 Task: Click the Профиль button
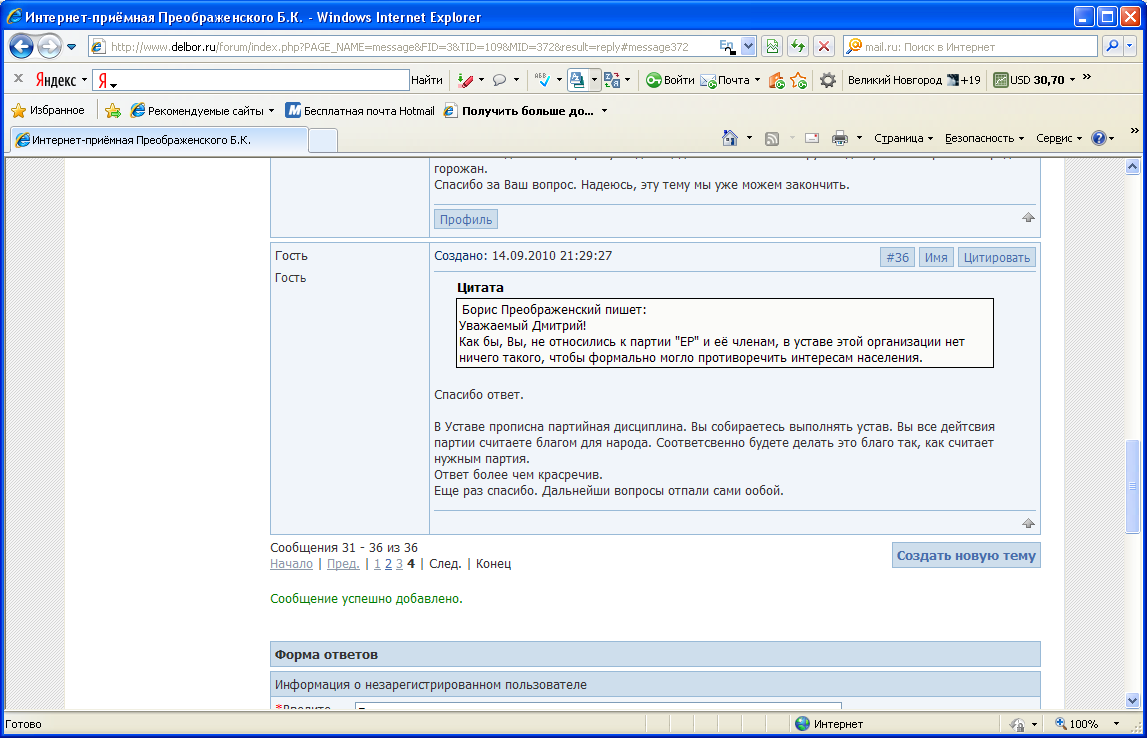click(466, 219)
